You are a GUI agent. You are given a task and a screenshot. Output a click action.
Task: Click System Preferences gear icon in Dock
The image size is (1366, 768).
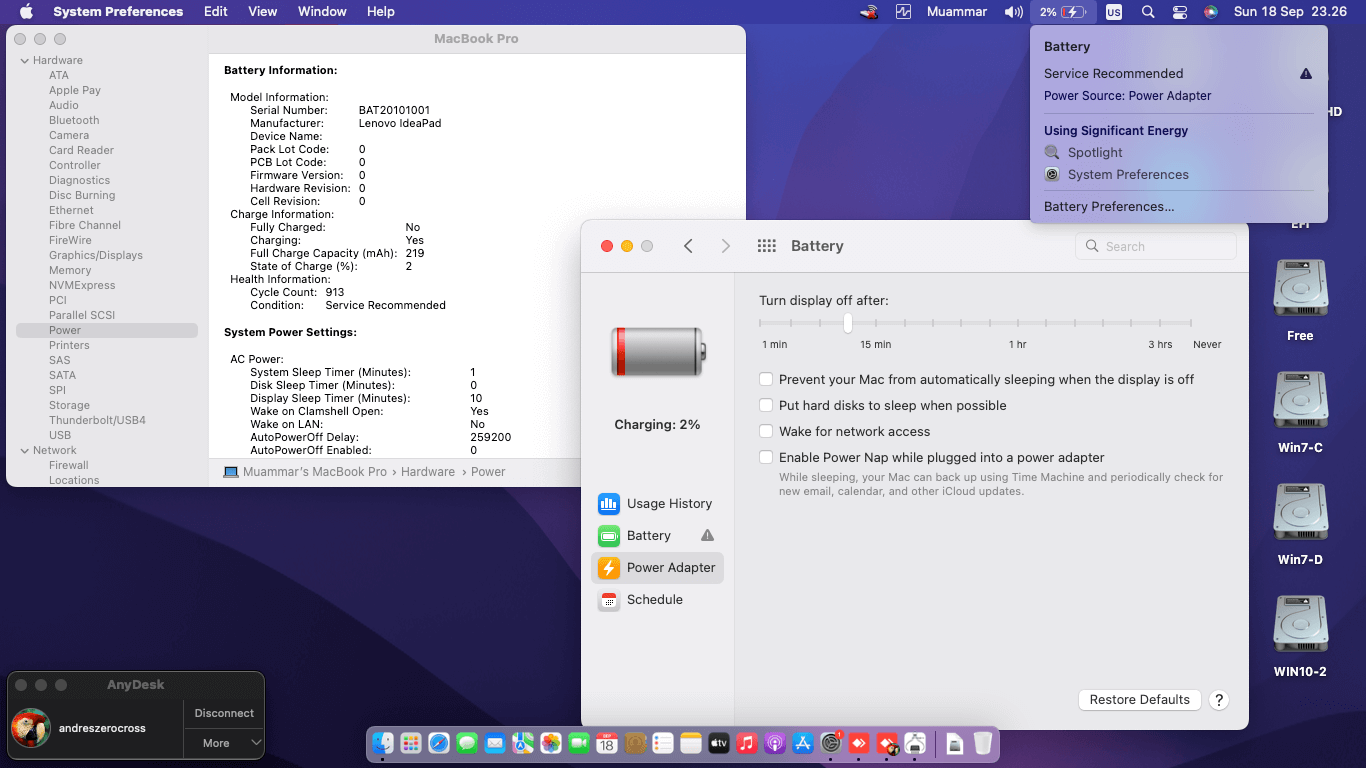pyautogui.click(x=831, y=743)
